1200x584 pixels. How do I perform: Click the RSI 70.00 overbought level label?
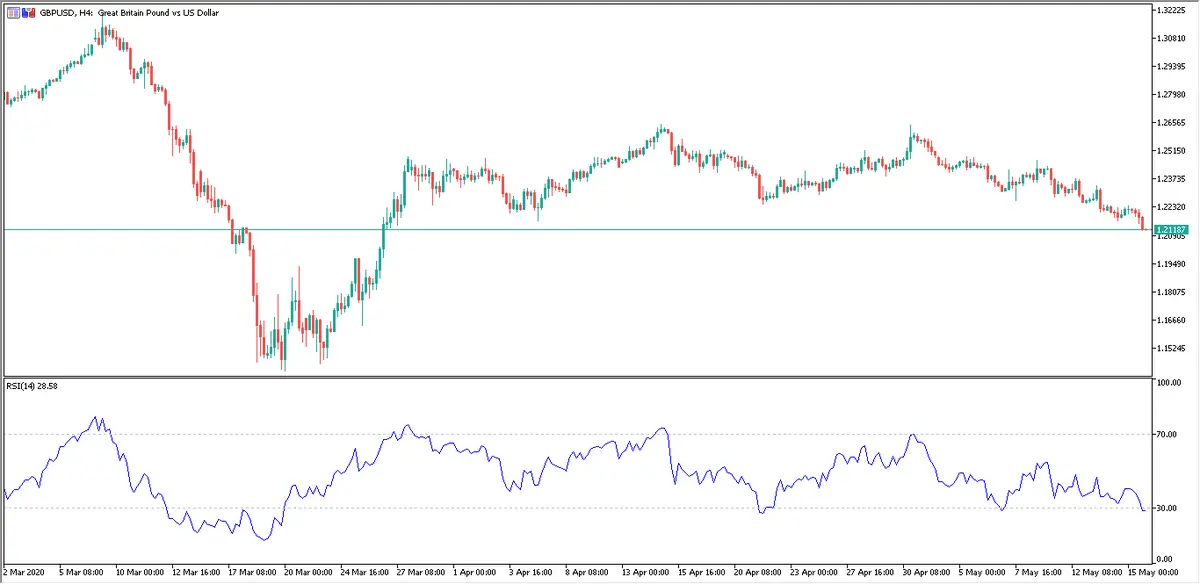pyautogui.click(x=1166, y=434)
